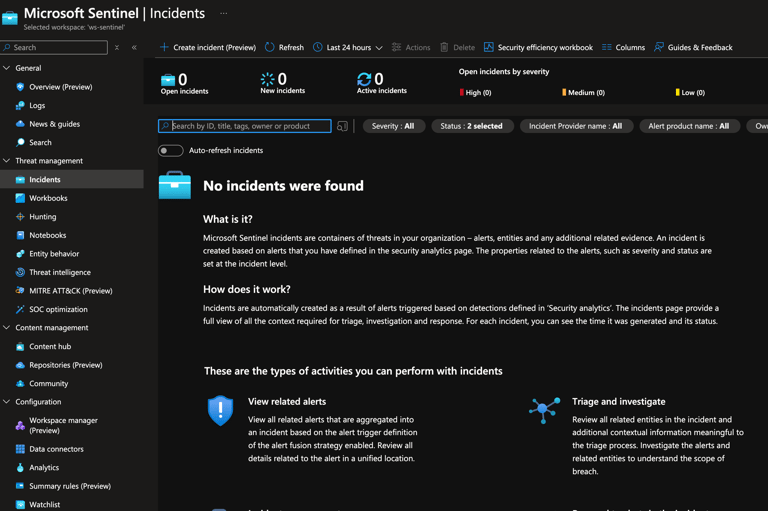Open the Hunting crosshair icon
The image size is (768, 511).
point(20,217)
